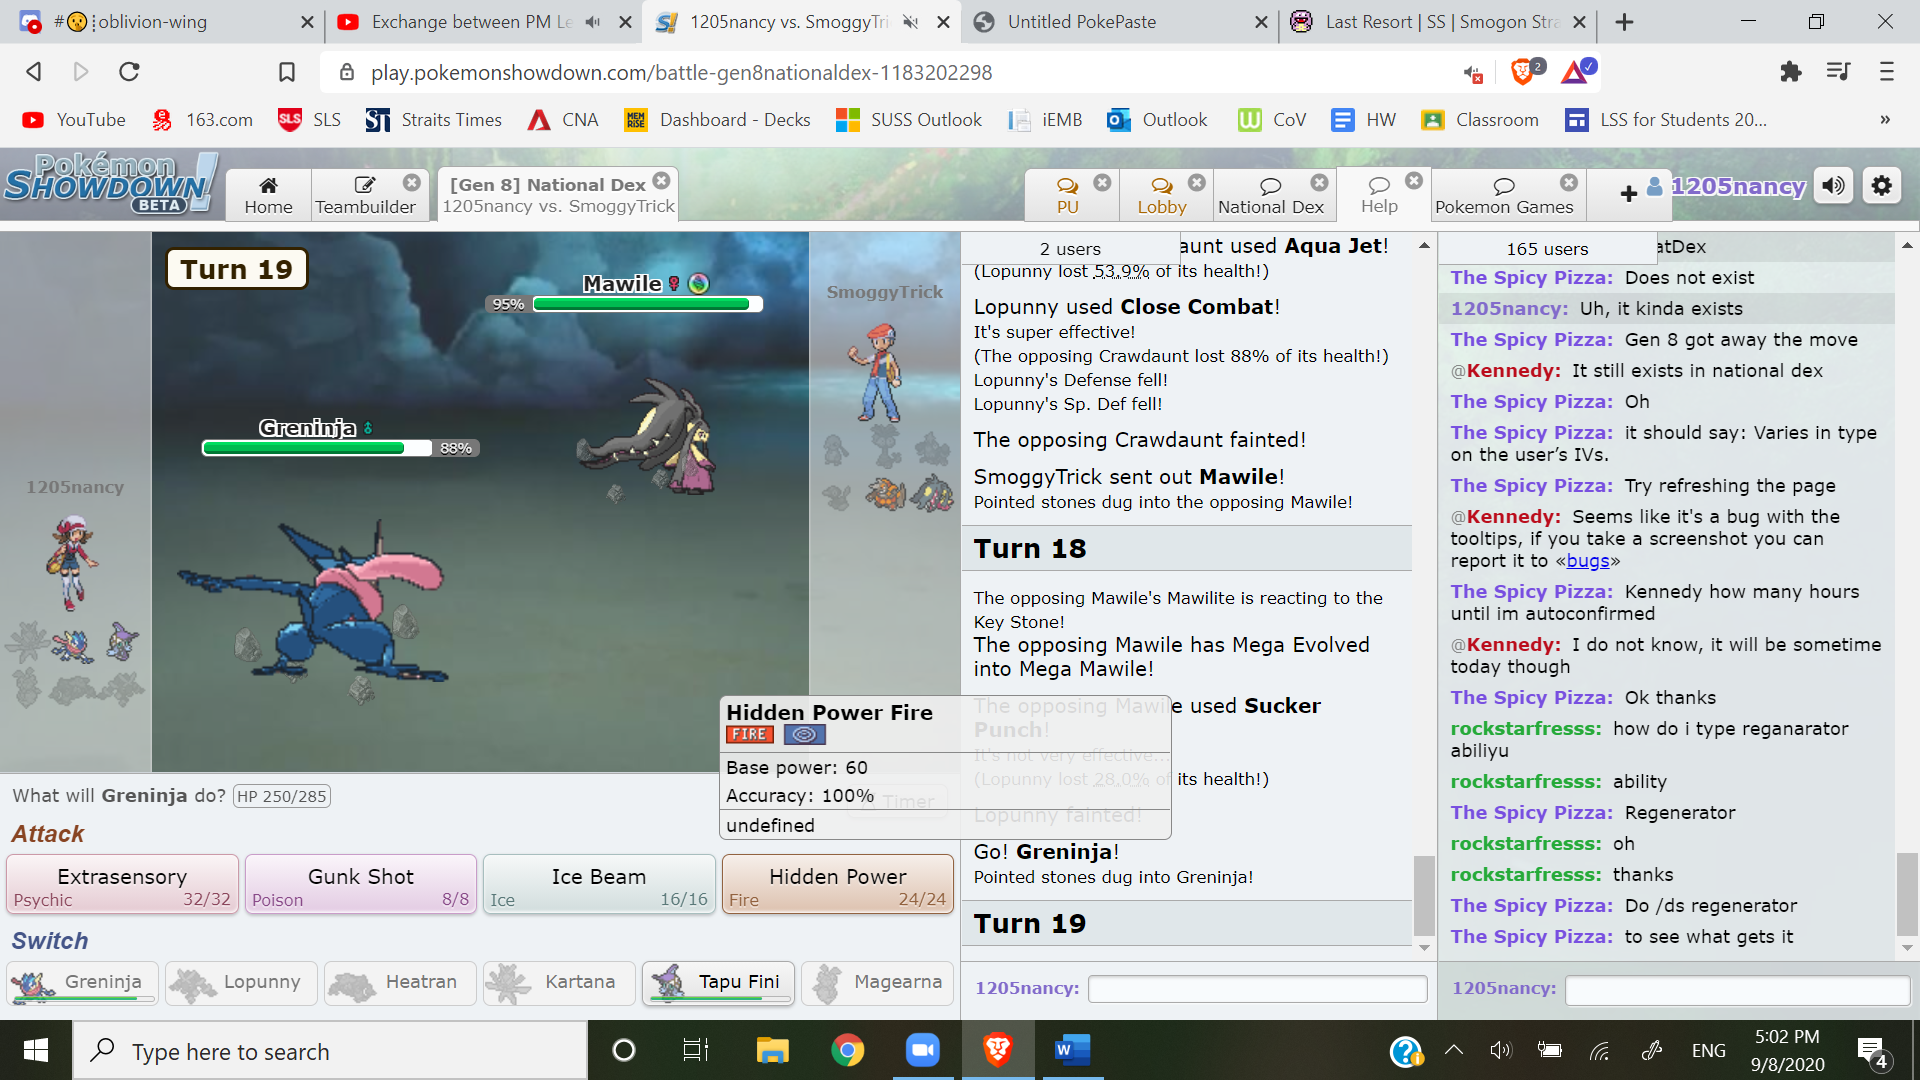Viewport: 1920px width, 1080px height.
Task: Open Showdown sound volume options
Action: [1834, 186]
